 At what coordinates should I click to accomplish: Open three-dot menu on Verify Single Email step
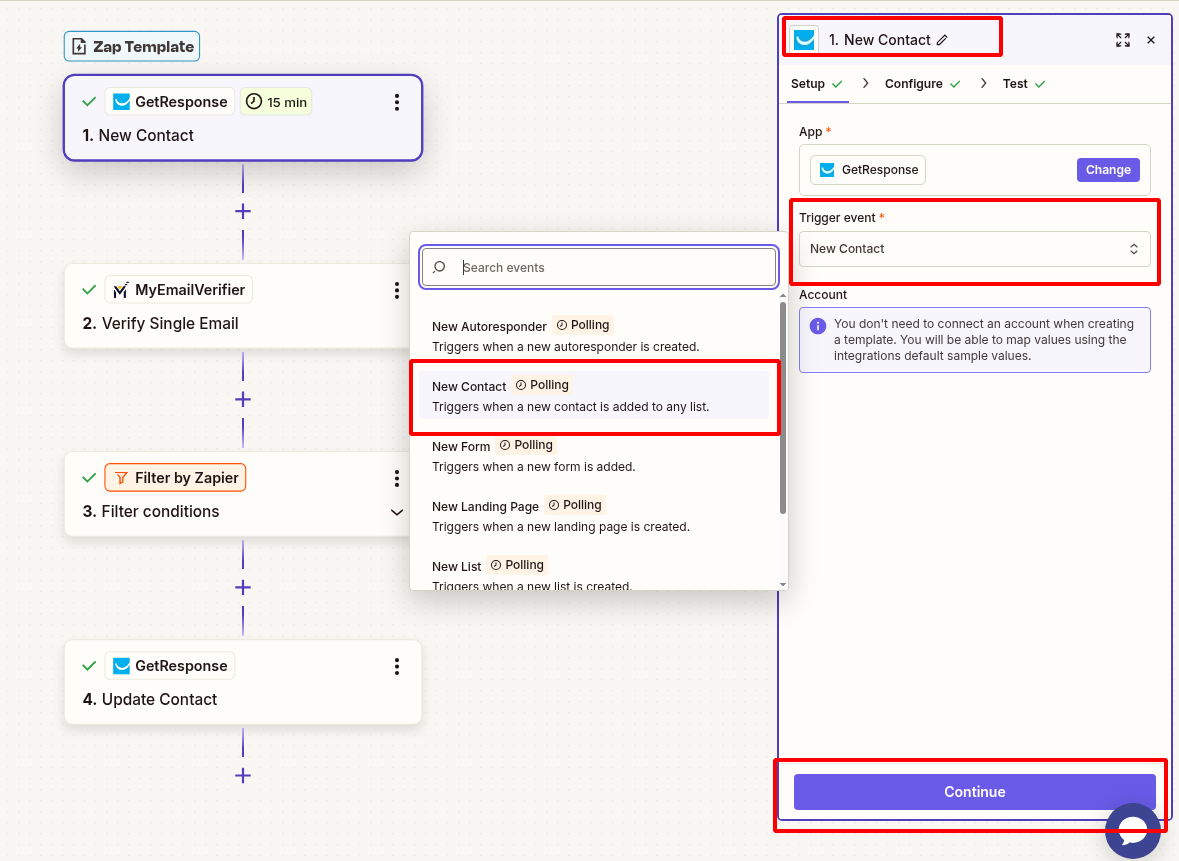pyautogui.click(x=397, y=290)
